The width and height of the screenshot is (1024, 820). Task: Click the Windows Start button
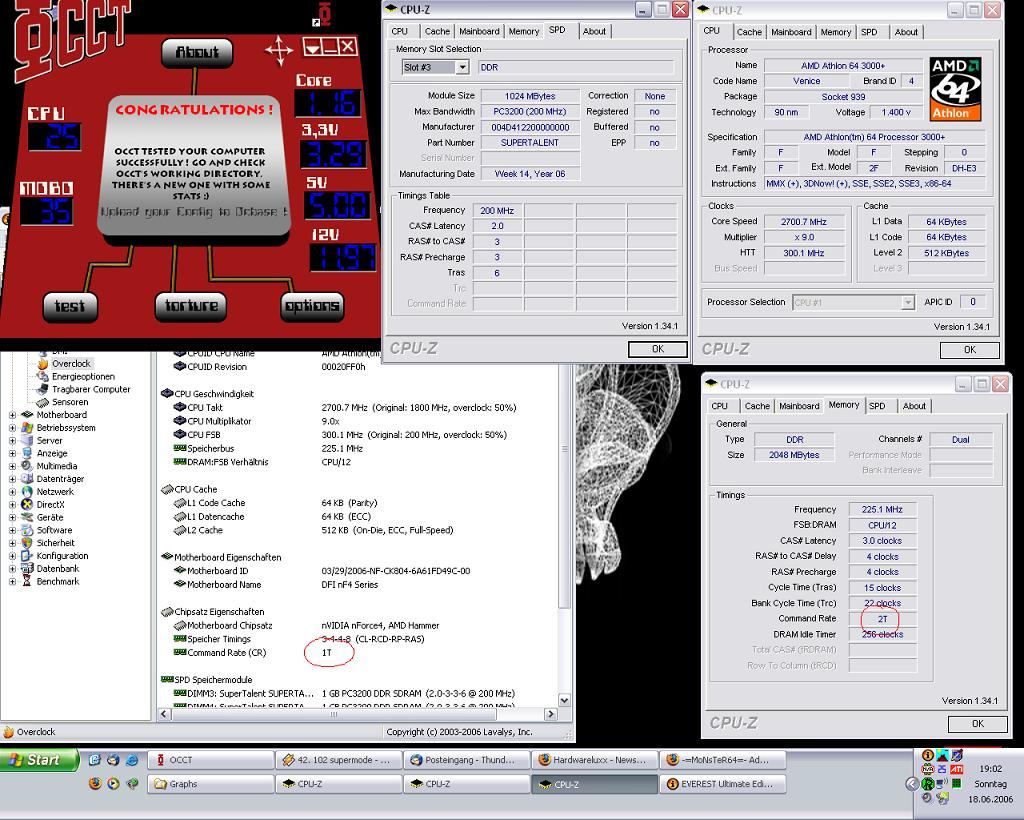click(39, 759)
